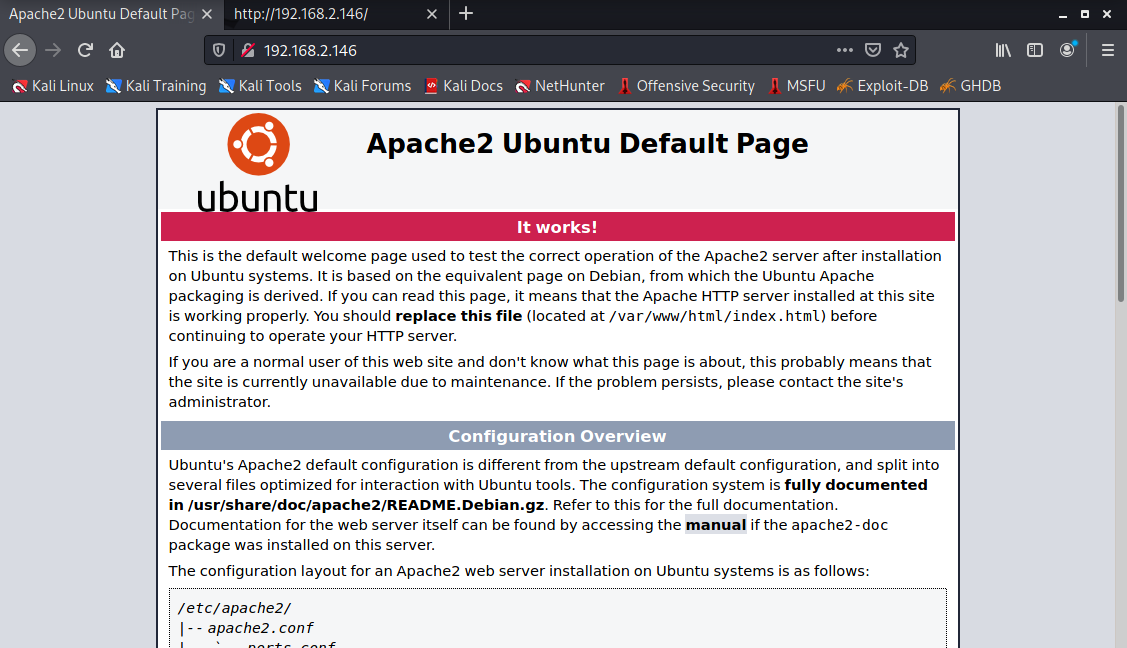Bookmark this page with star
The image size is (1127, 648).
tap(901, 50)
